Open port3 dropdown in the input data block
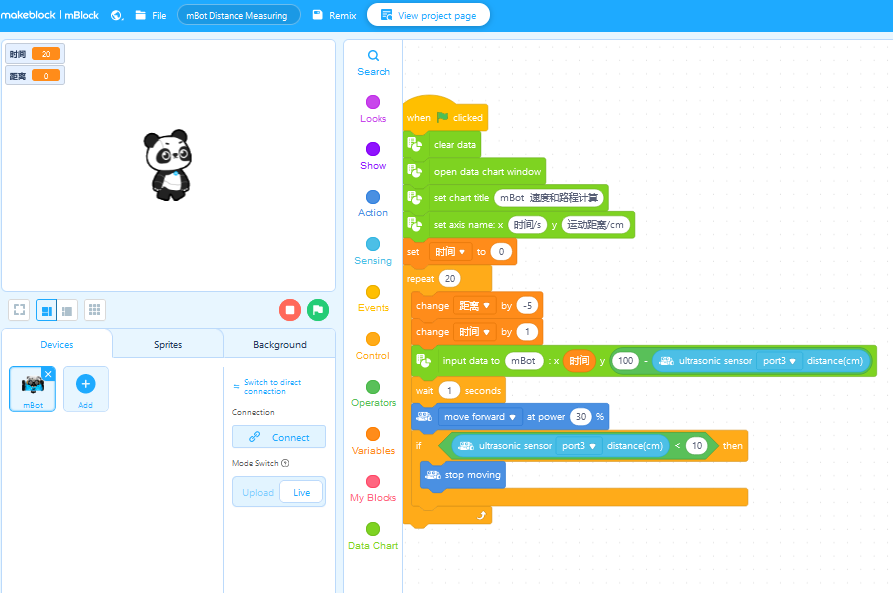893x593 pixels. click(779, 361)
